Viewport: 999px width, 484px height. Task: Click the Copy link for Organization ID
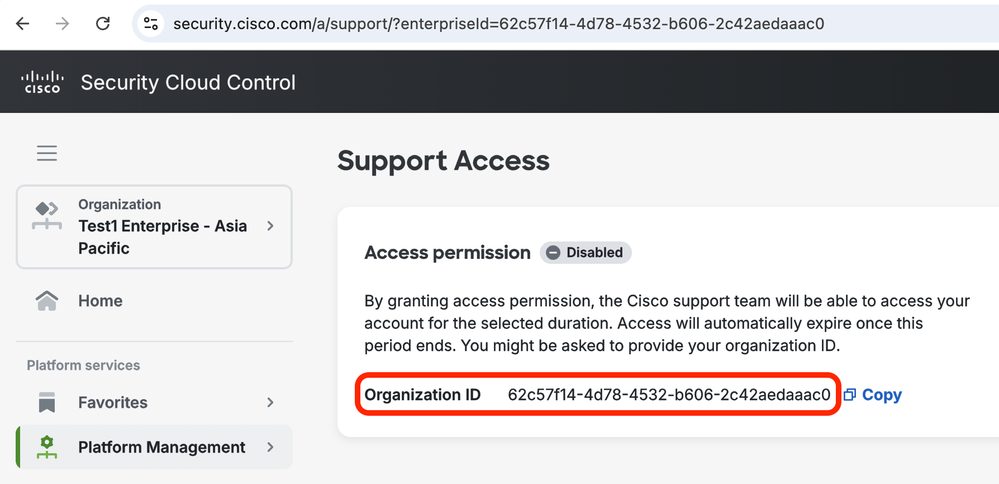pos(882,395)
